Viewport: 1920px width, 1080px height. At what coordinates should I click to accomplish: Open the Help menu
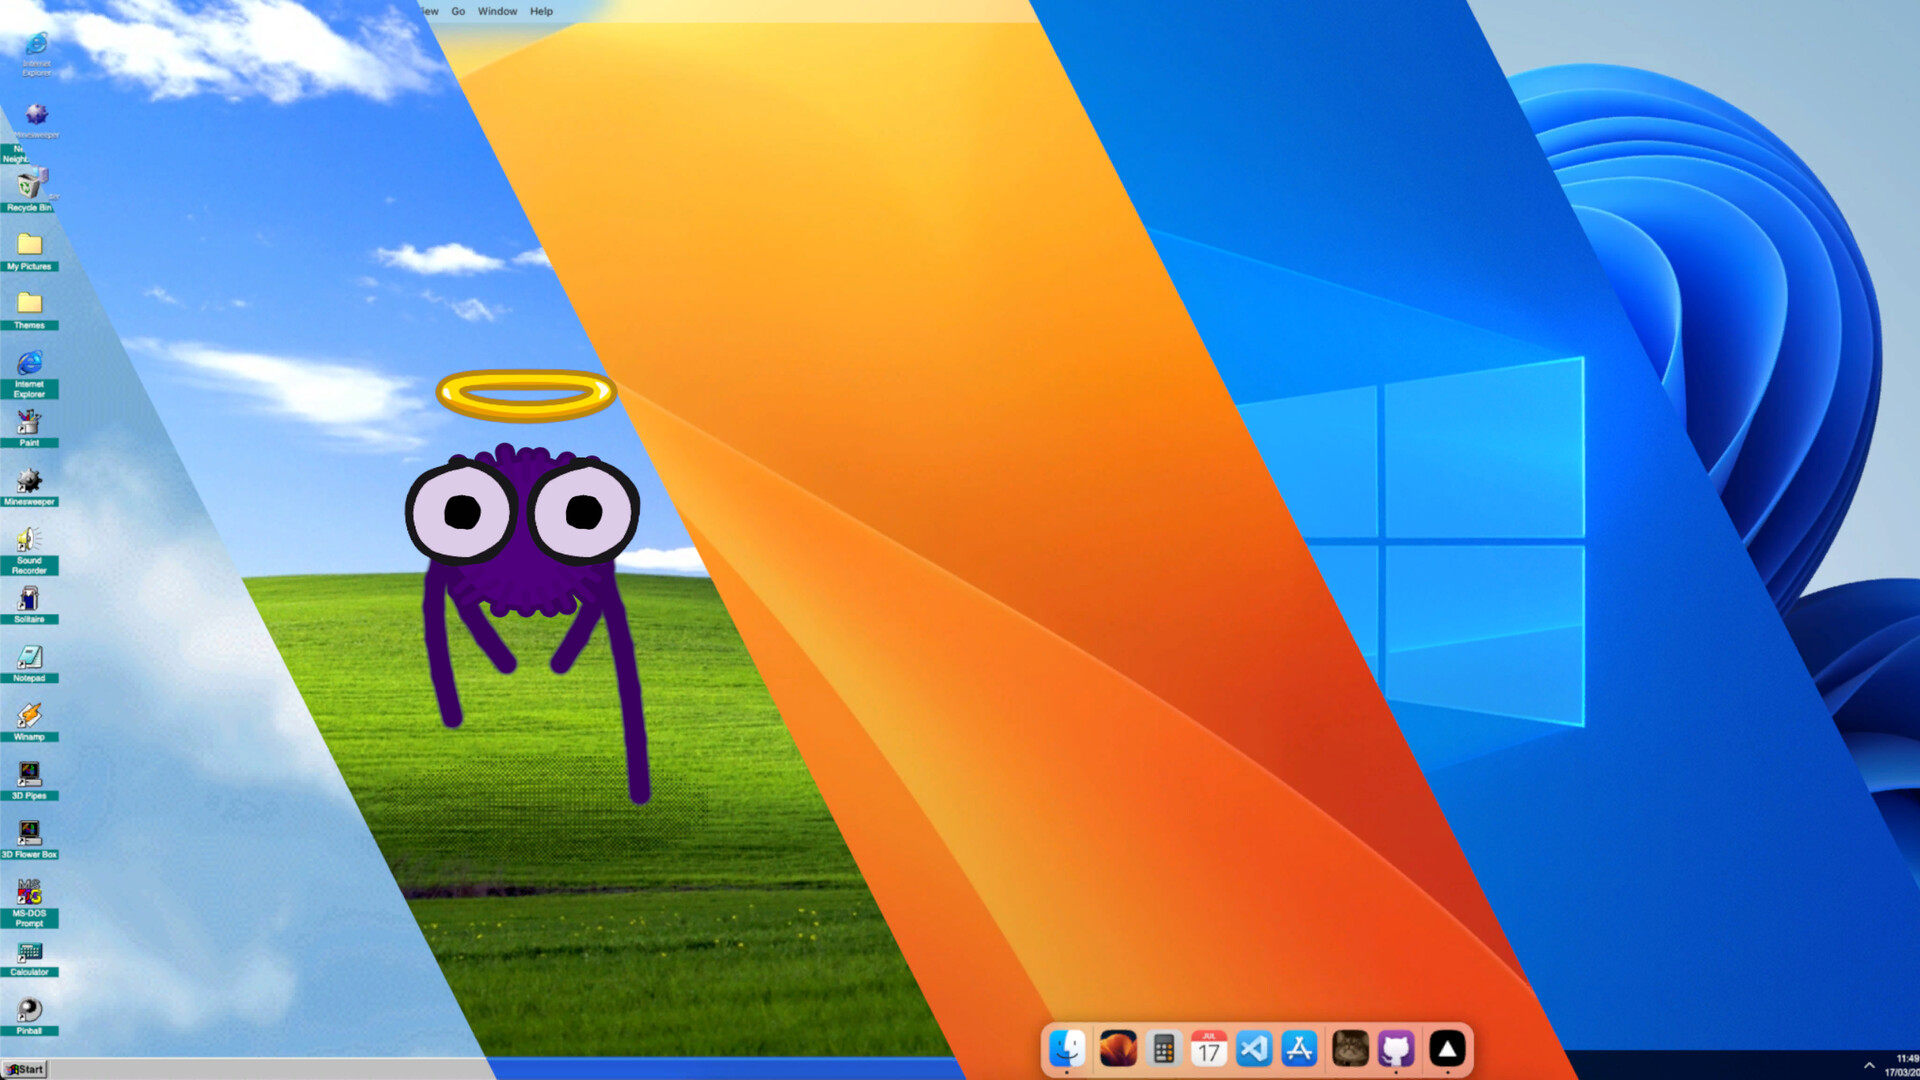point(541,11)
